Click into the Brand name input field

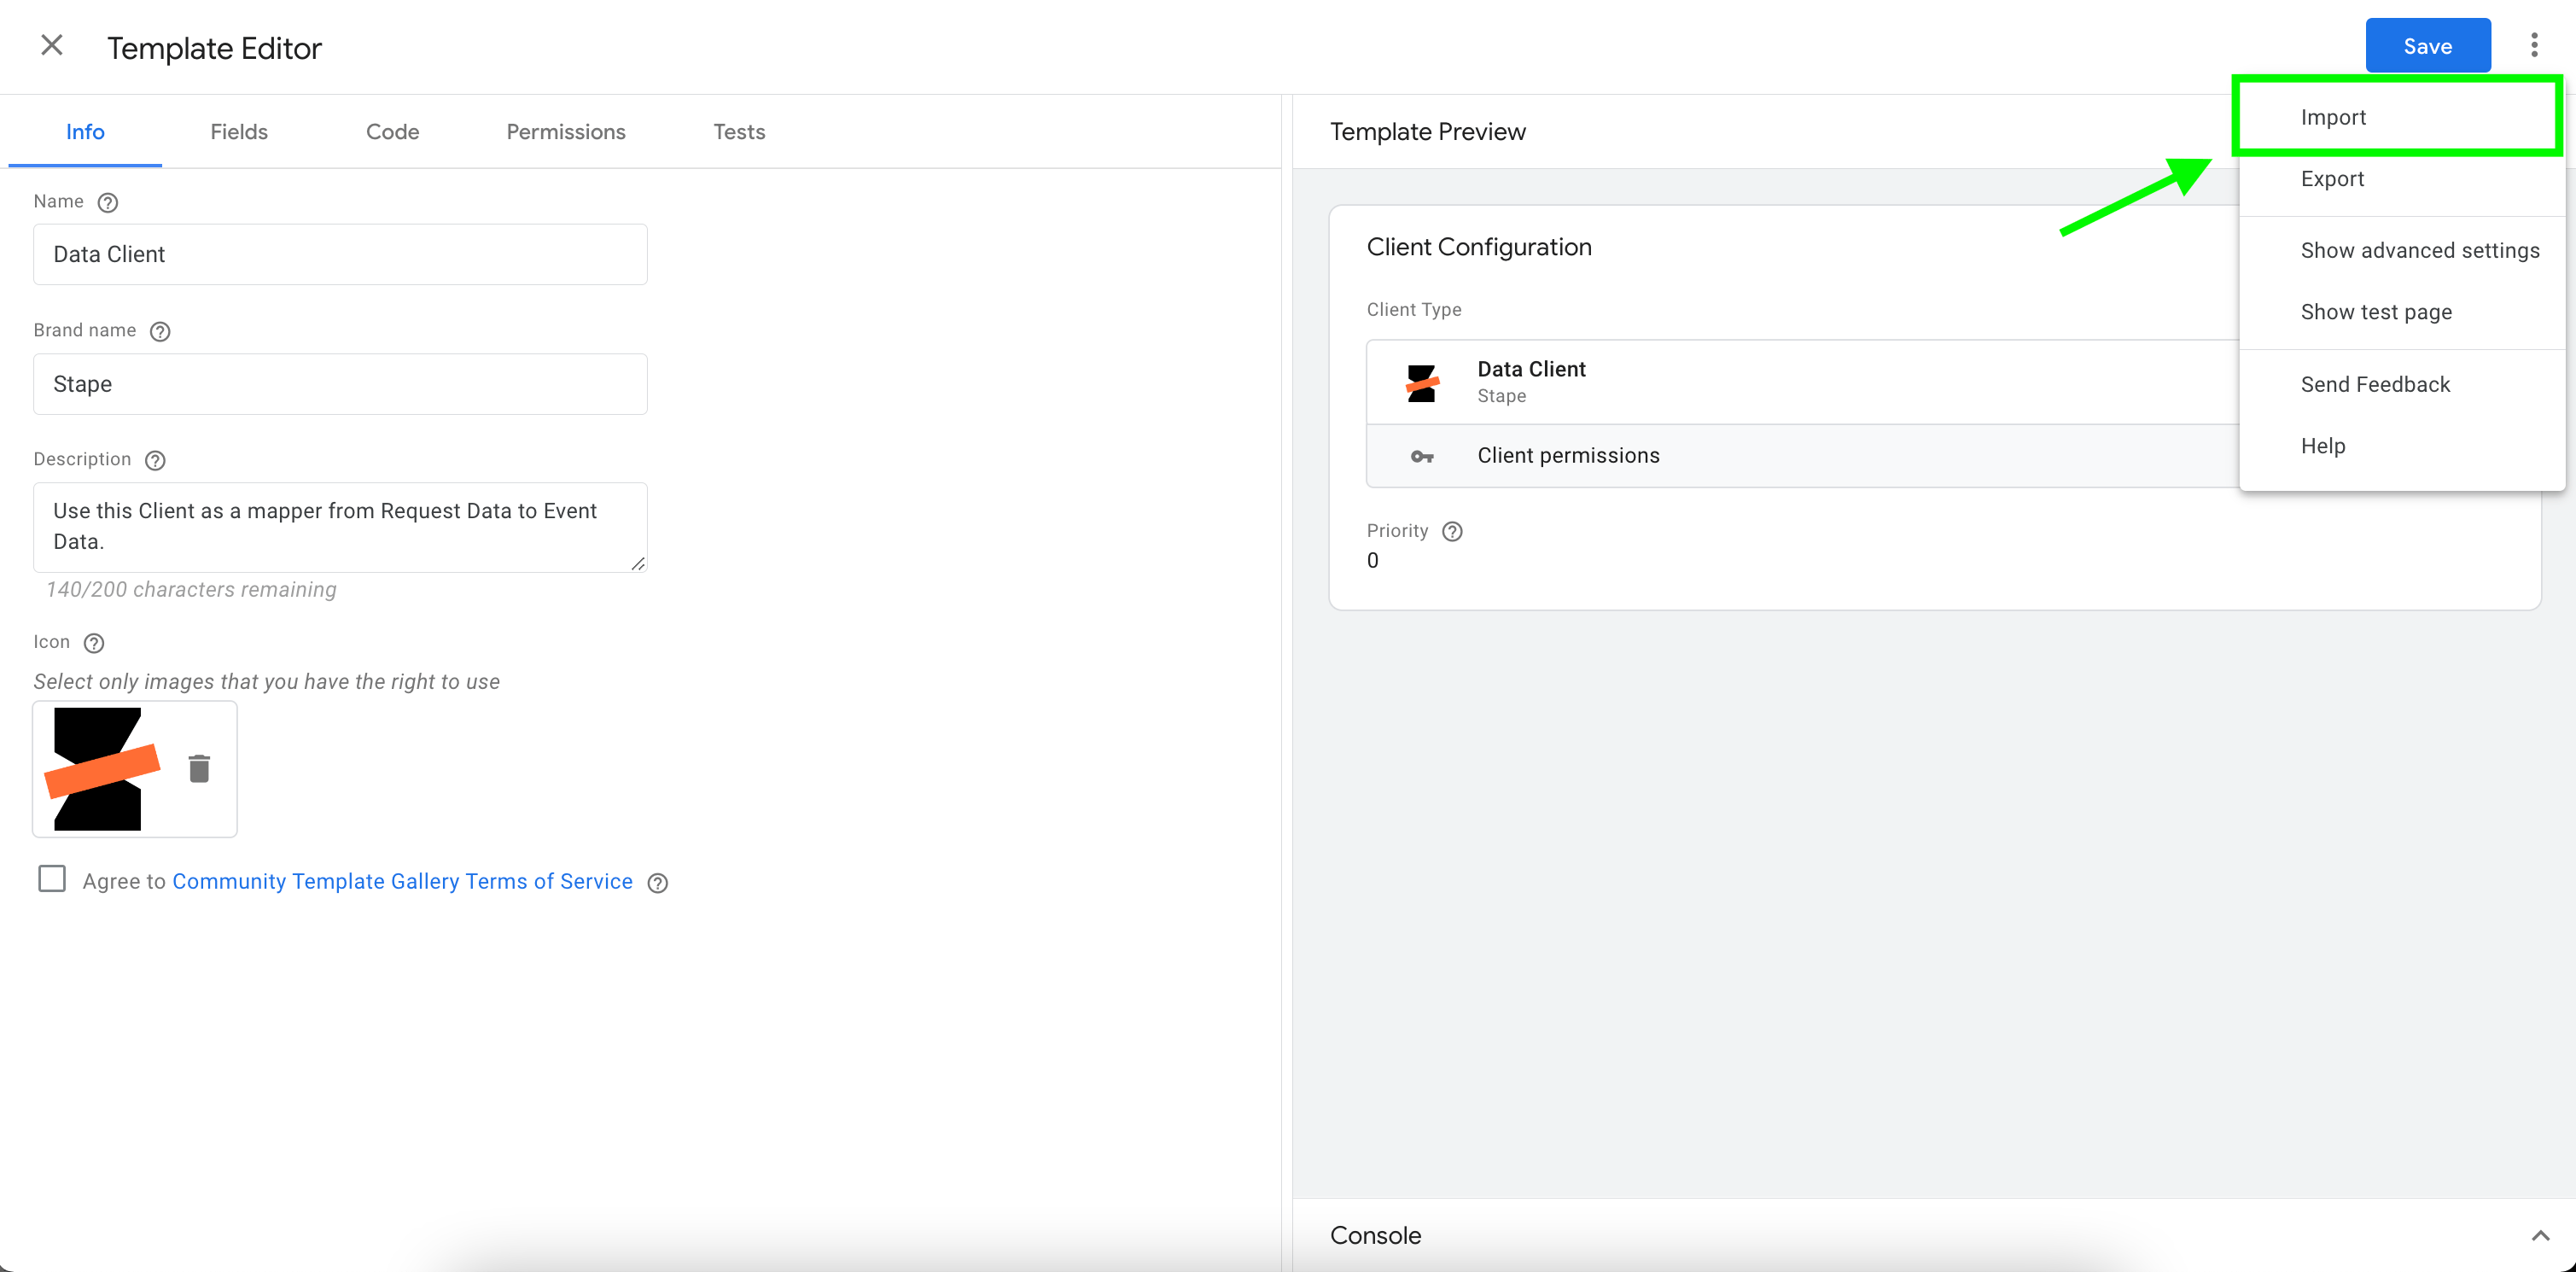tap(340, 384)
